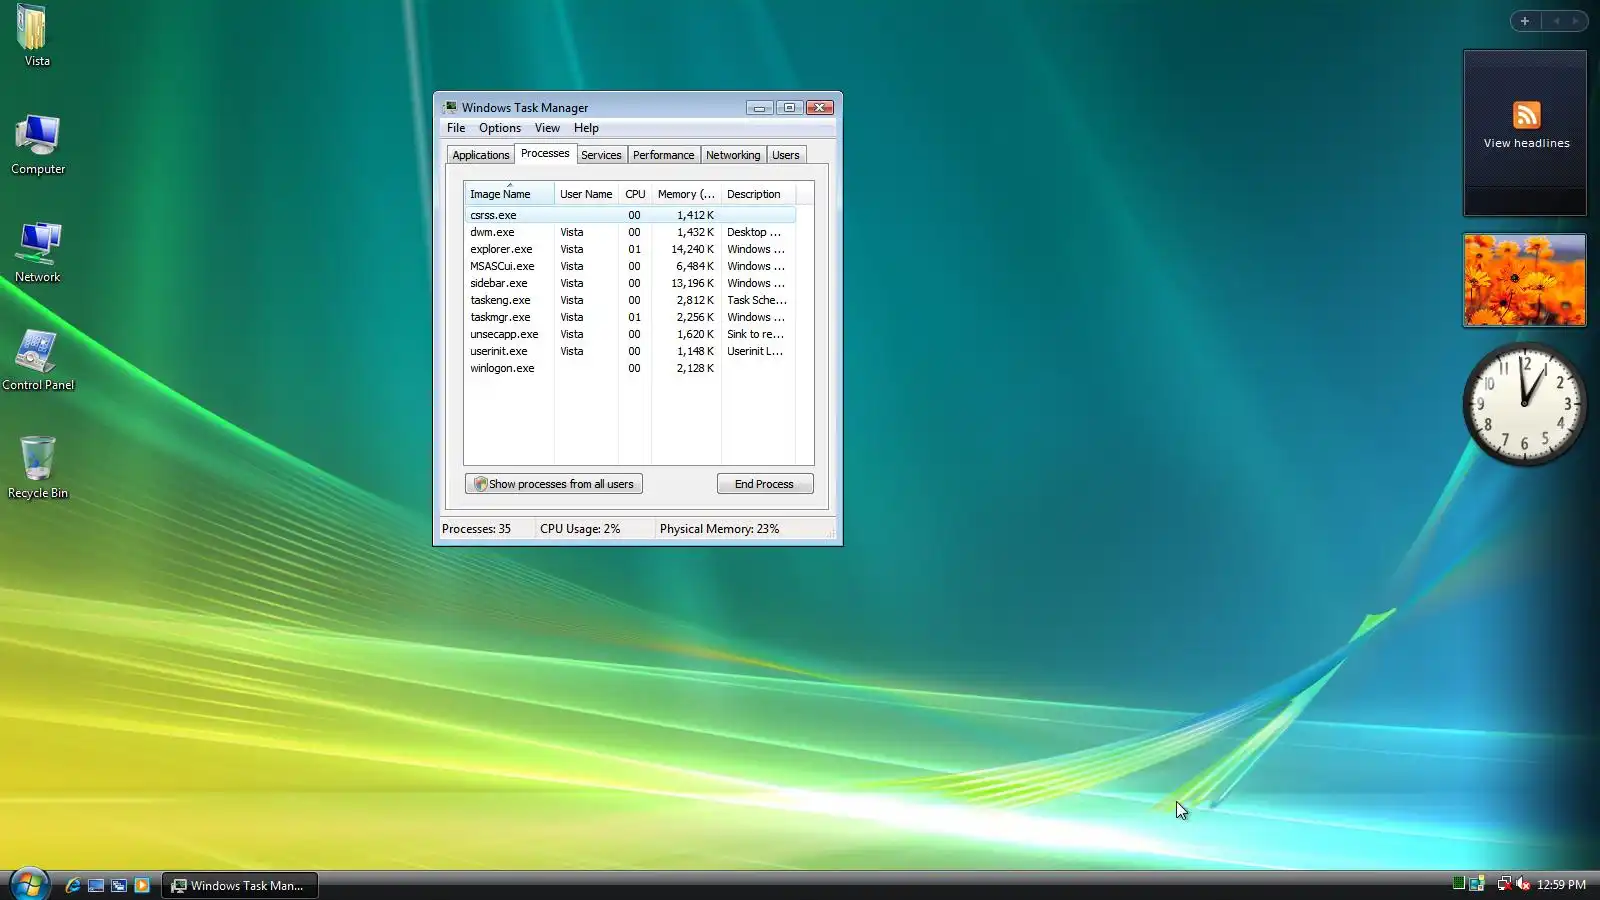Switch to the Applications tab
This screenshot has height=900, width=1600.
[x=481, y=155]
